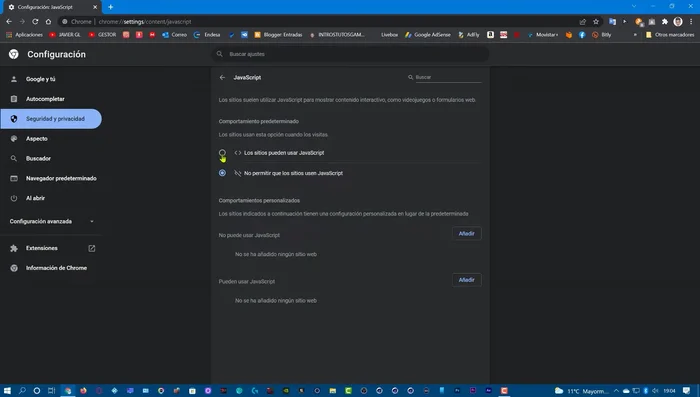700x397 pixels.
Task: Open the Aplicaciones bookmark
Action: click(25, 34)
